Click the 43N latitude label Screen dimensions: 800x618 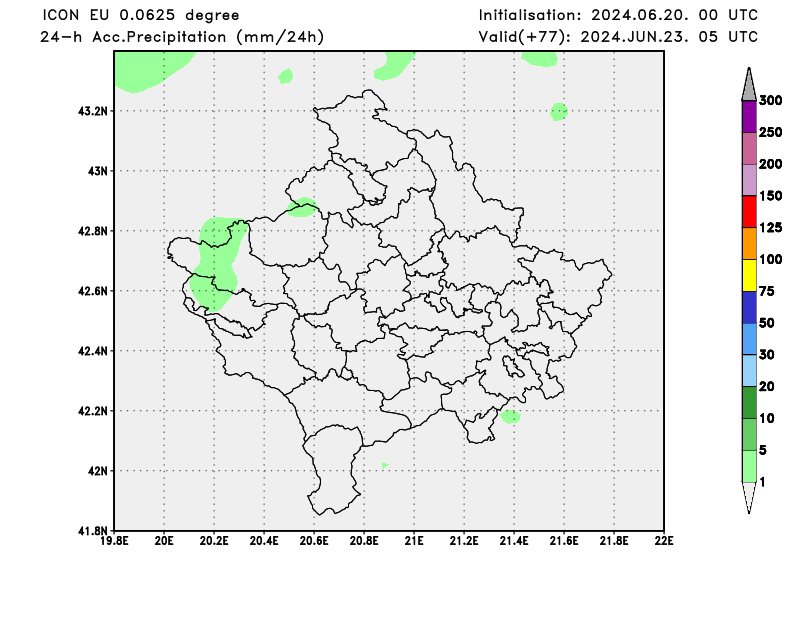[98, 171]
